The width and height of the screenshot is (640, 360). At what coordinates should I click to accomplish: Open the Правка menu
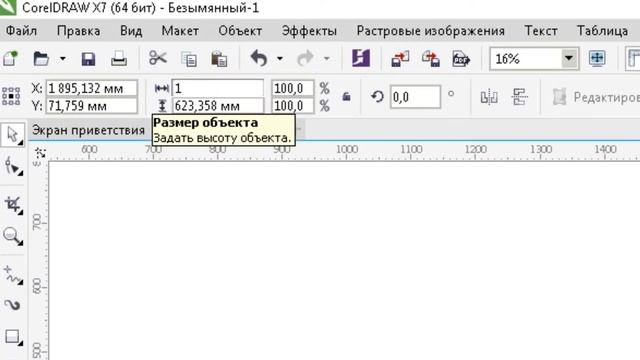click(x=78, y=31)
